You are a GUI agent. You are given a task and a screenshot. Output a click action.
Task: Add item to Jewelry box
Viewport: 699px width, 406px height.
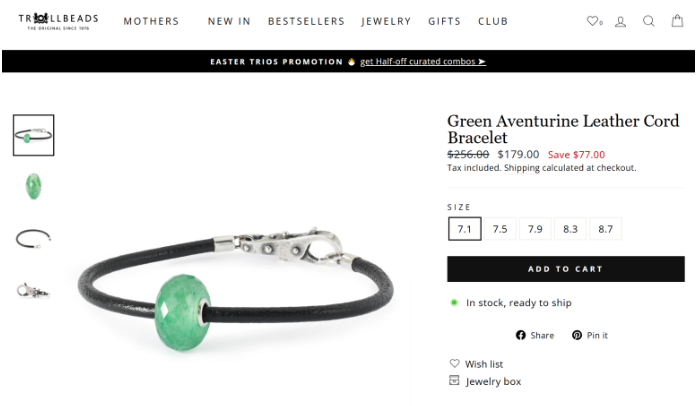[485, 381]
